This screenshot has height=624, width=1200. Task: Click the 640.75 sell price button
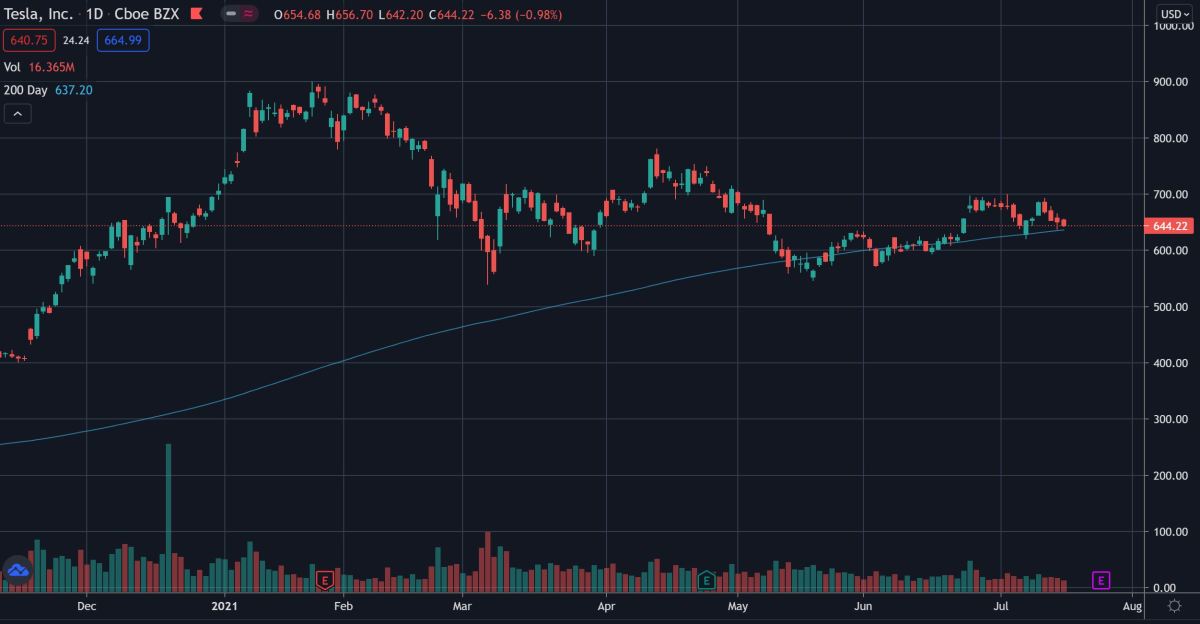point(31,40)
